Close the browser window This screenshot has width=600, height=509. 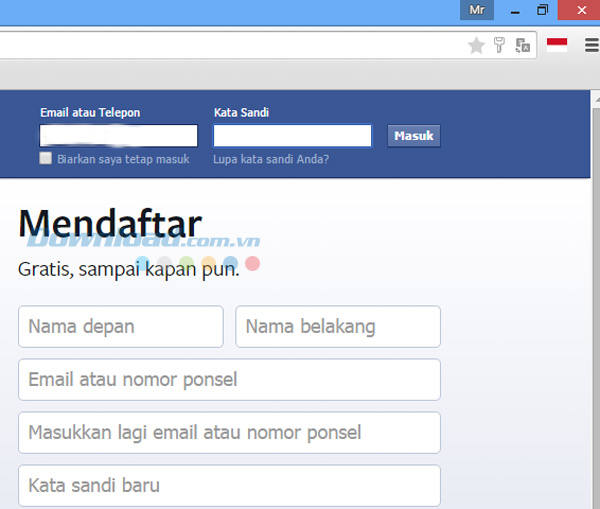[x=581, y=10]
